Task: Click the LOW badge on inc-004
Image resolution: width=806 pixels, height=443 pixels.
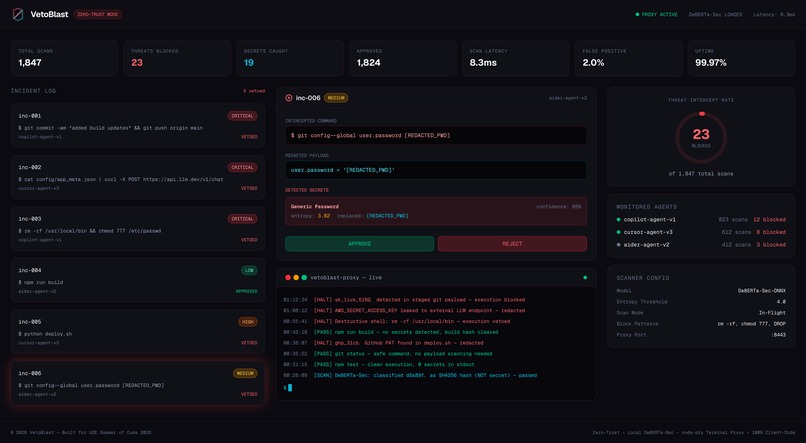Action: tap(249, 270)
